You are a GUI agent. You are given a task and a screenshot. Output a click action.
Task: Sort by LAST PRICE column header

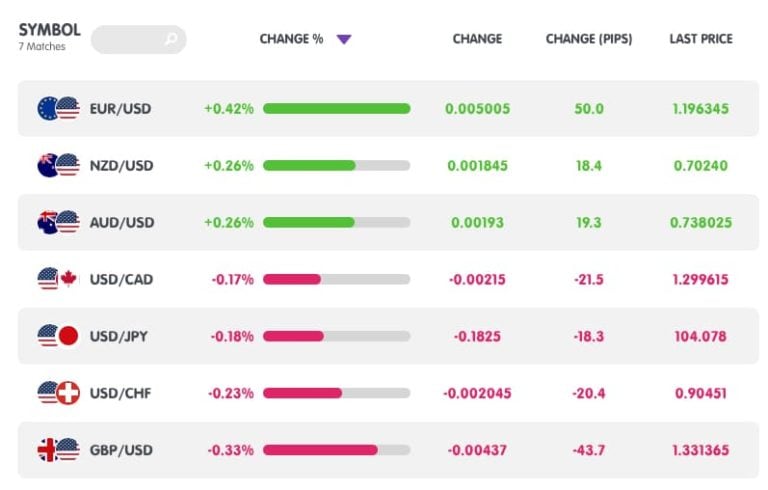click(700, 40)
